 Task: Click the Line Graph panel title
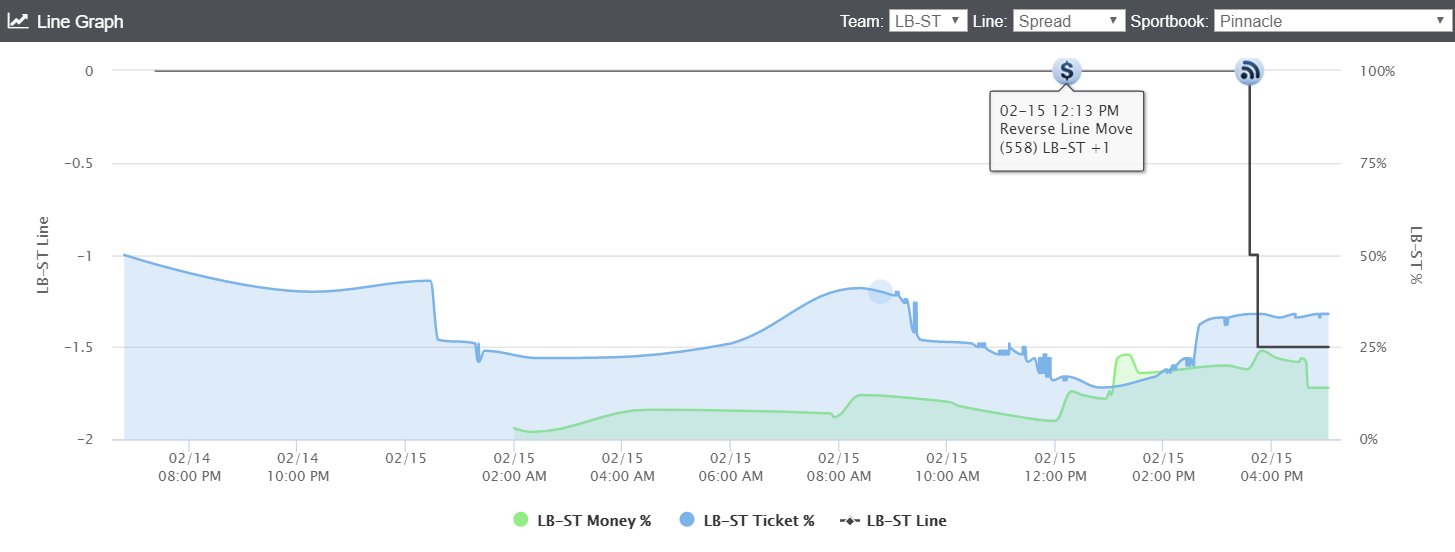click(80, 21)
